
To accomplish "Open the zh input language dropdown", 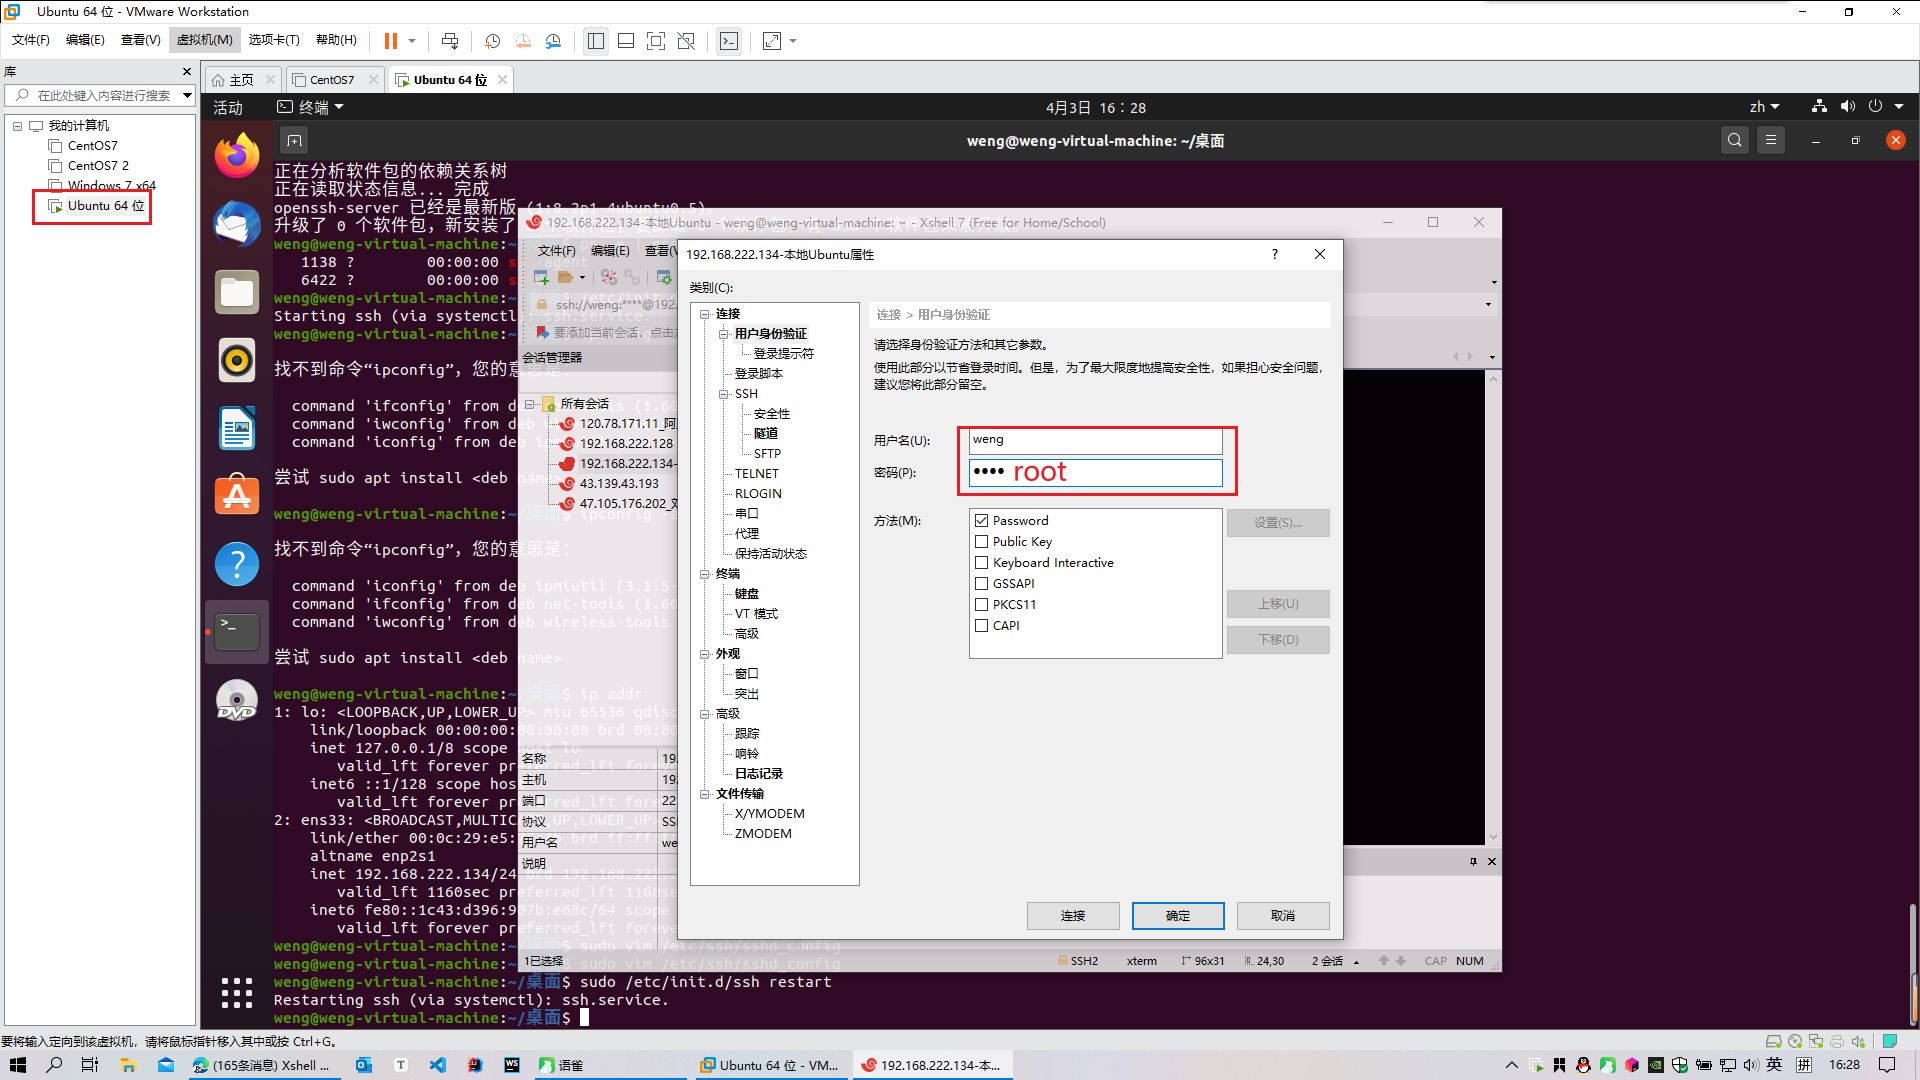I will coord(1764,107).
